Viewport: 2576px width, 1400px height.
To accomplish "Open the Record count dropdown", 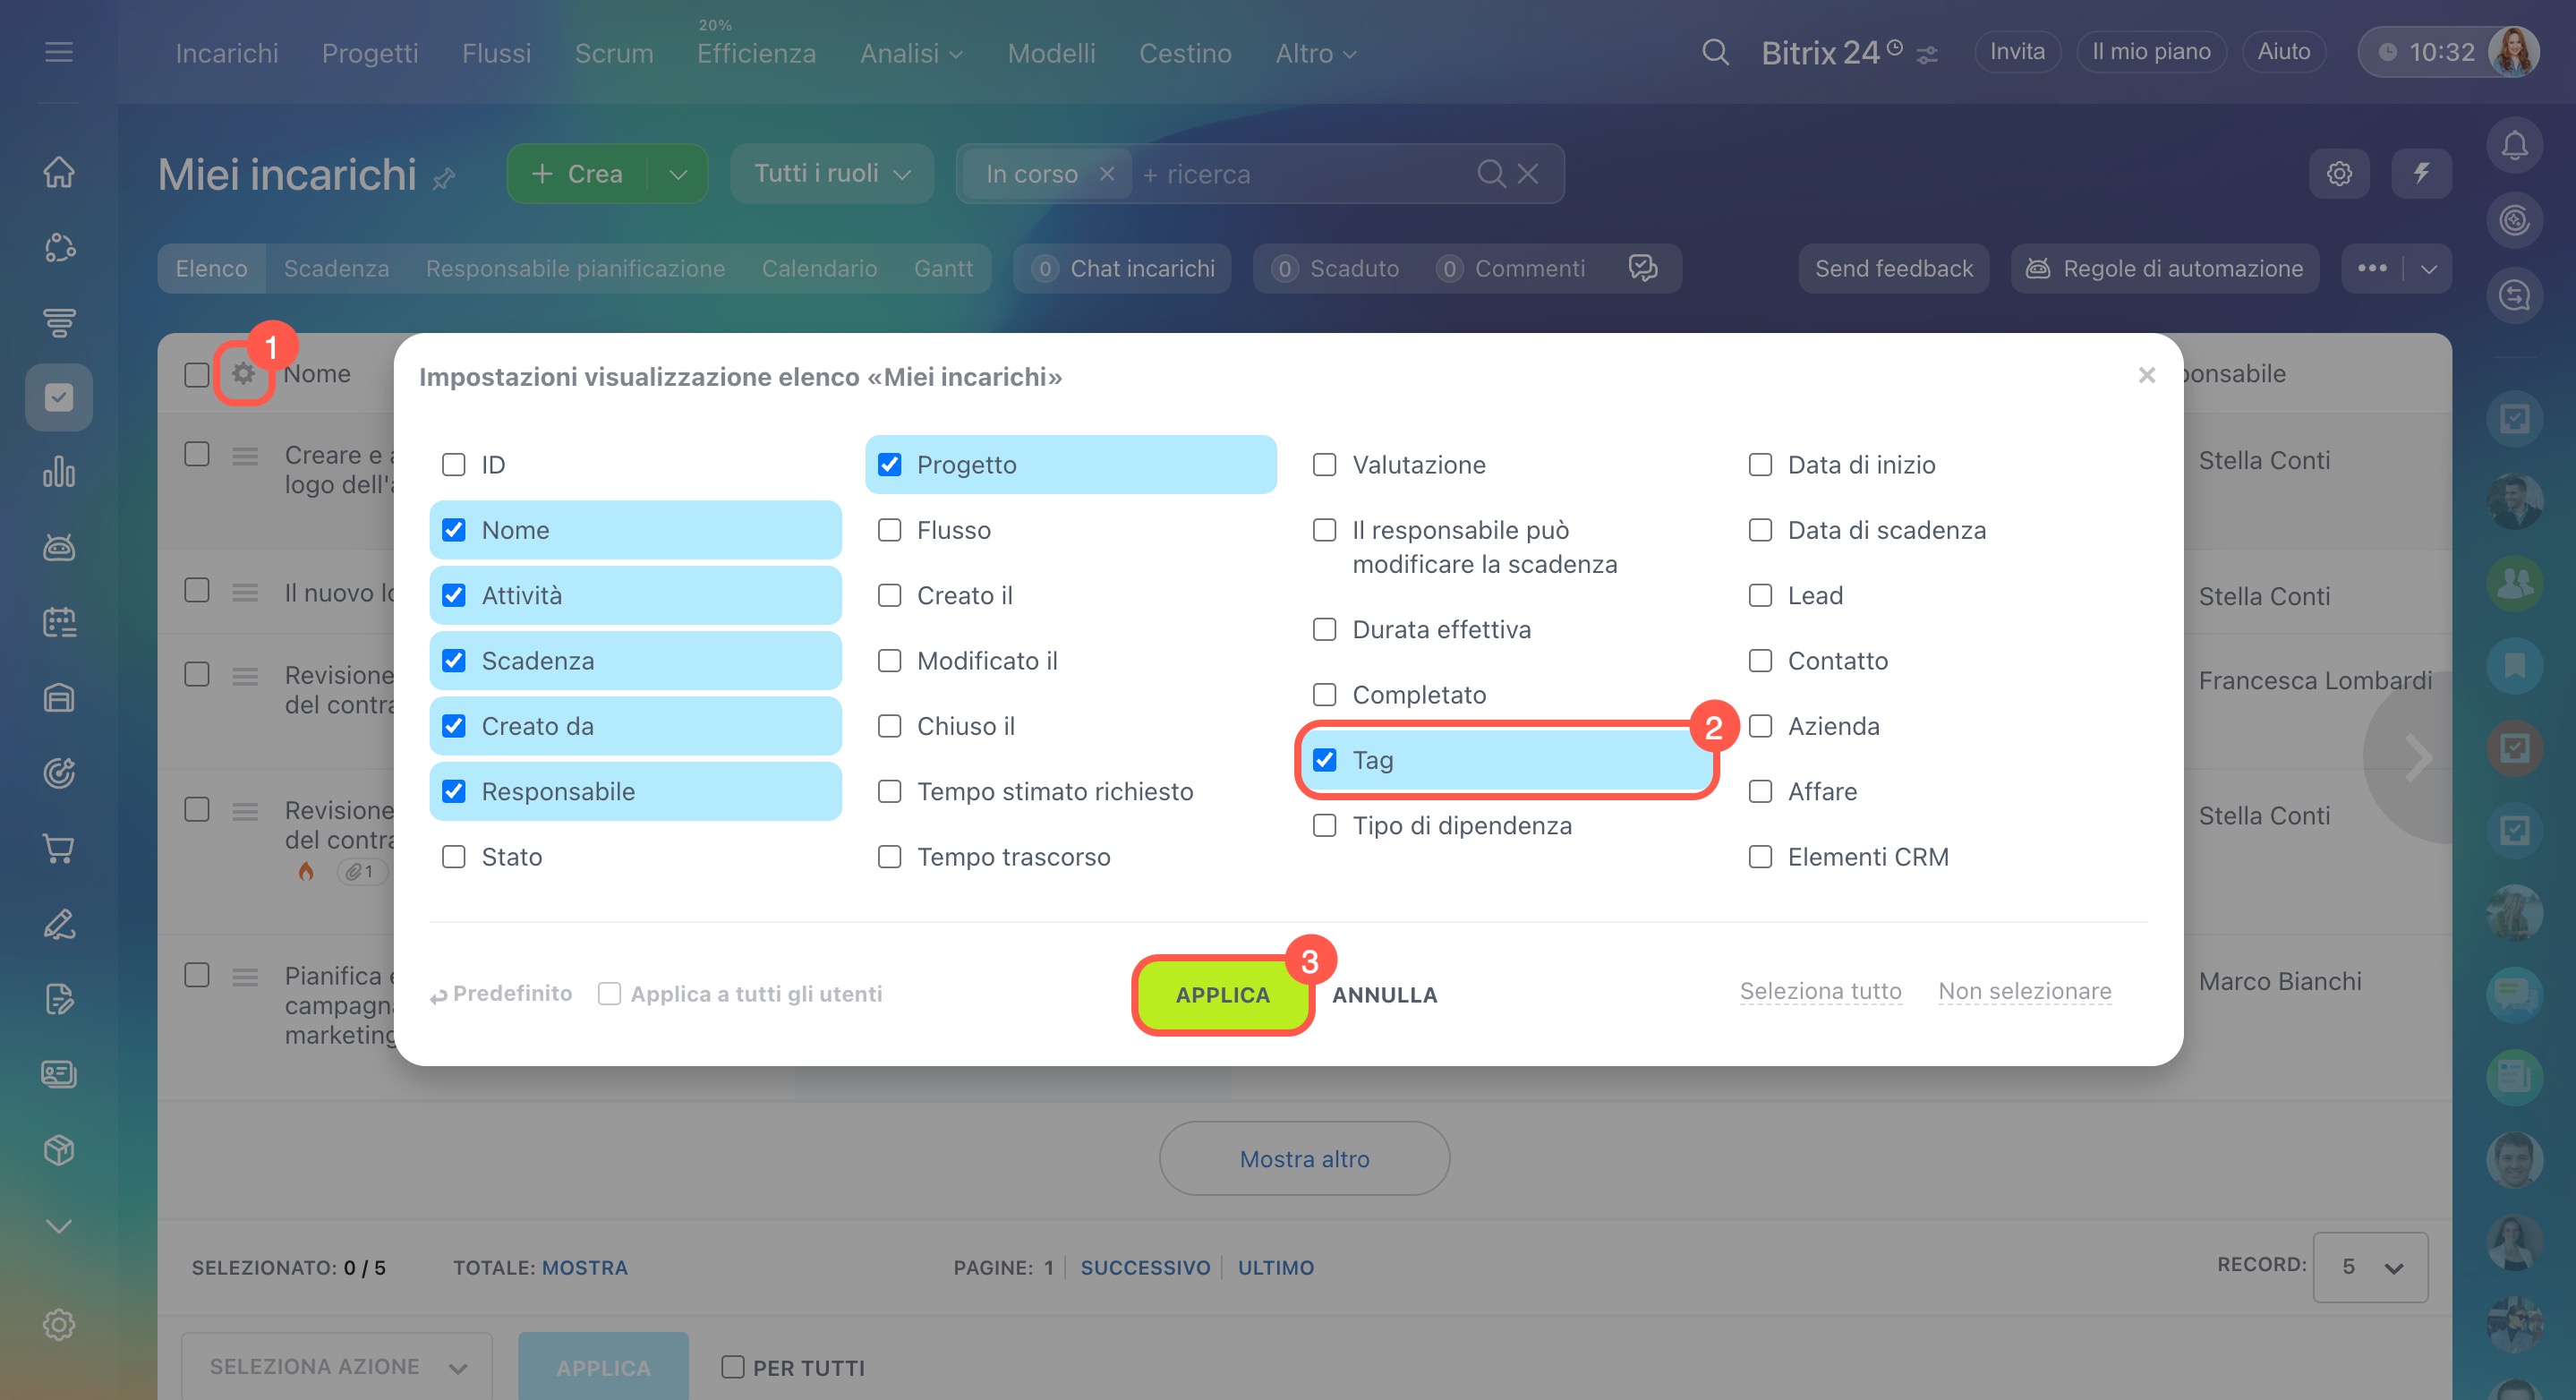I will pos(2369,1267).
